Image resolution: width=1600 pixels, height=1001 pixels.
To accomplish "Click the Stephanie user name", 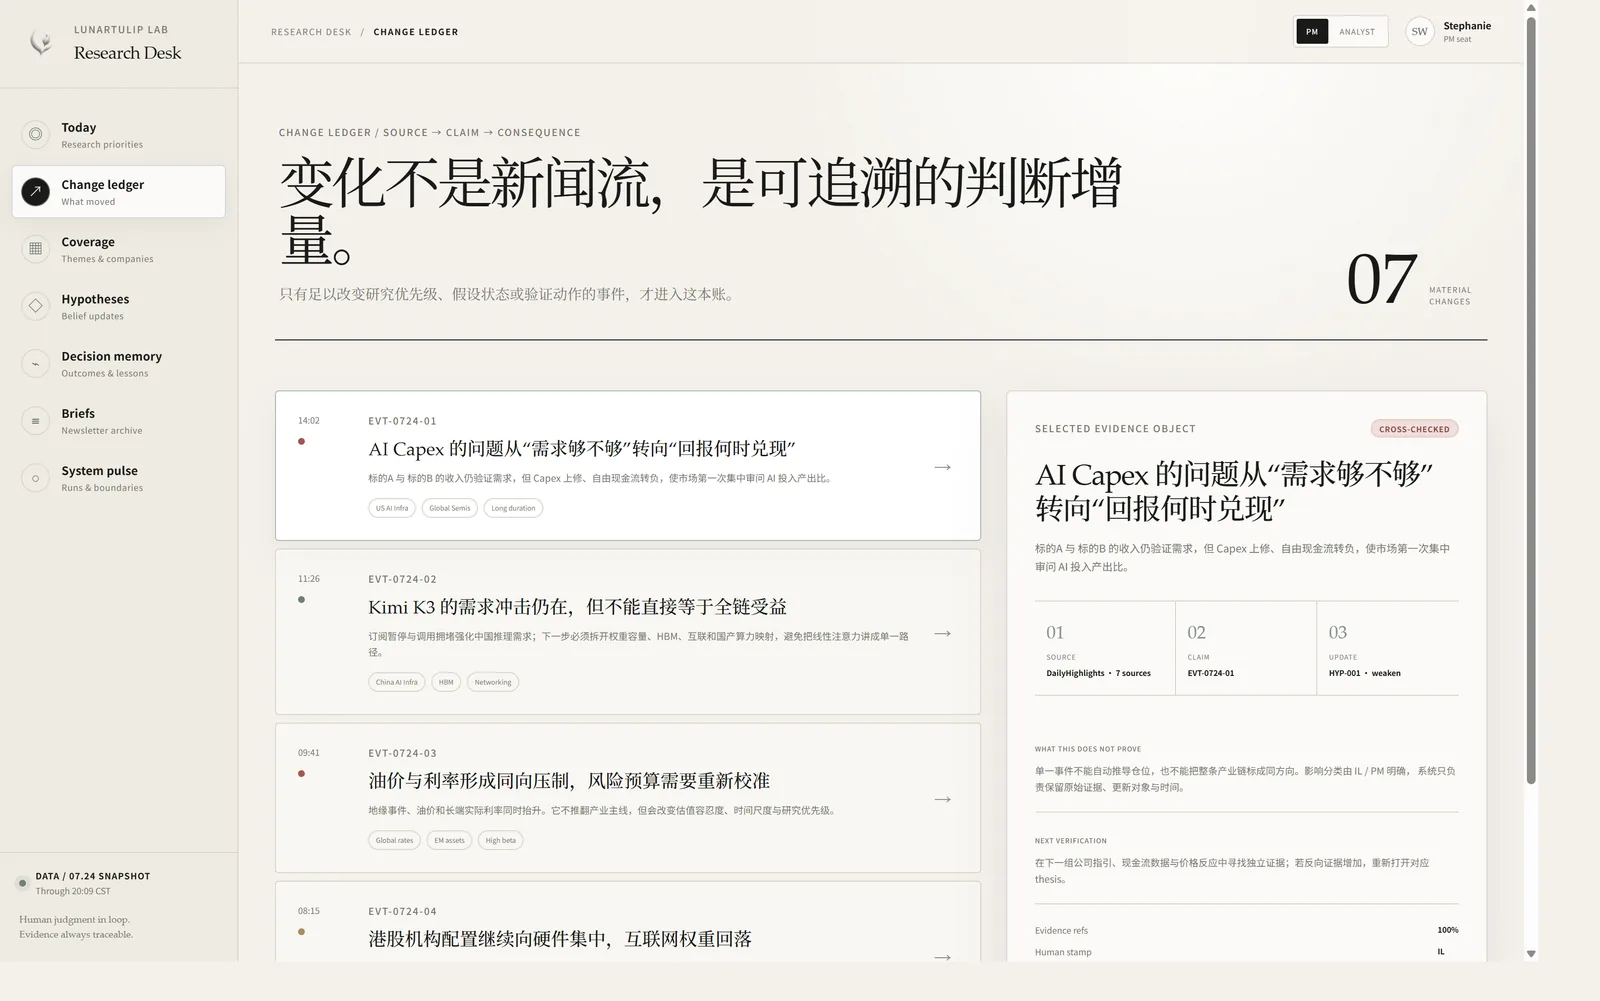I will (x=1467, y=26).
